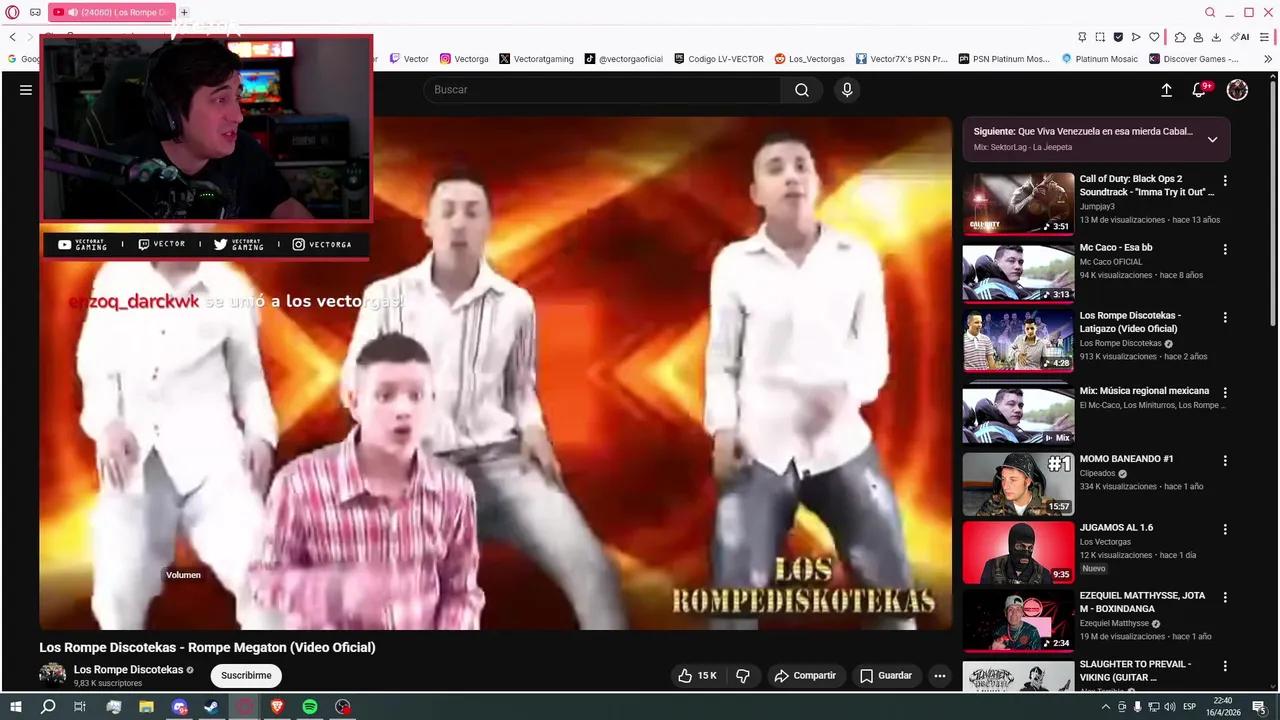This screenshot has height=720, width=1280.
Task: Open options for Mc Caco - Esa bb
Action: [1225, 249]
